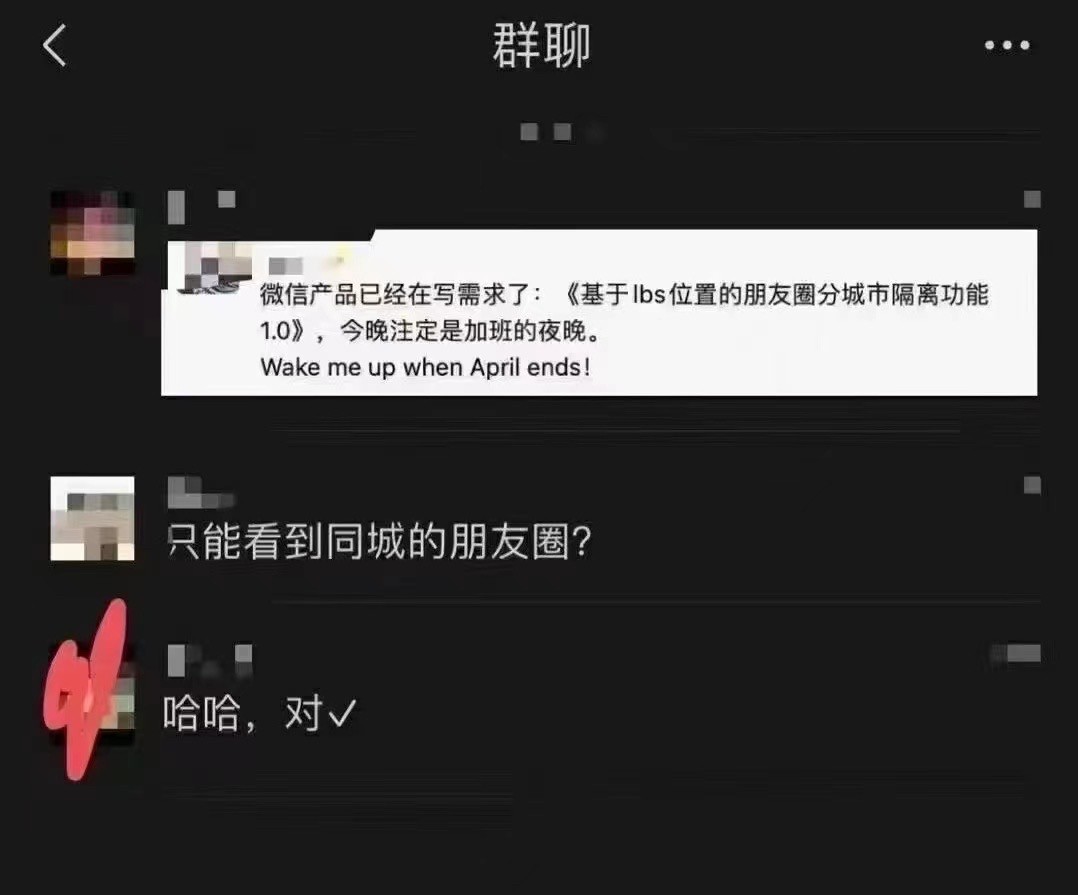Screen dimensions: 1078x895
Task: Tap blurred nickname above 只能看到同城的朋友圈
Action: coord(201,492)
